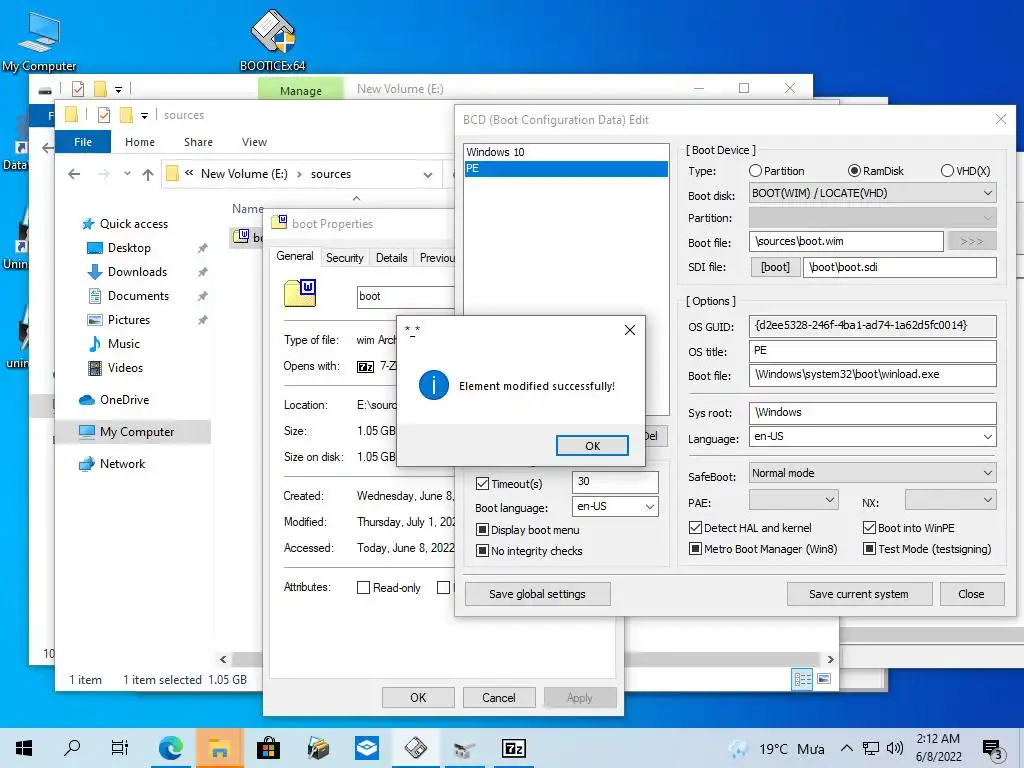
Task: Open BOOTICEx64 desktop shortcut
Action: click(x=272, y=40)
